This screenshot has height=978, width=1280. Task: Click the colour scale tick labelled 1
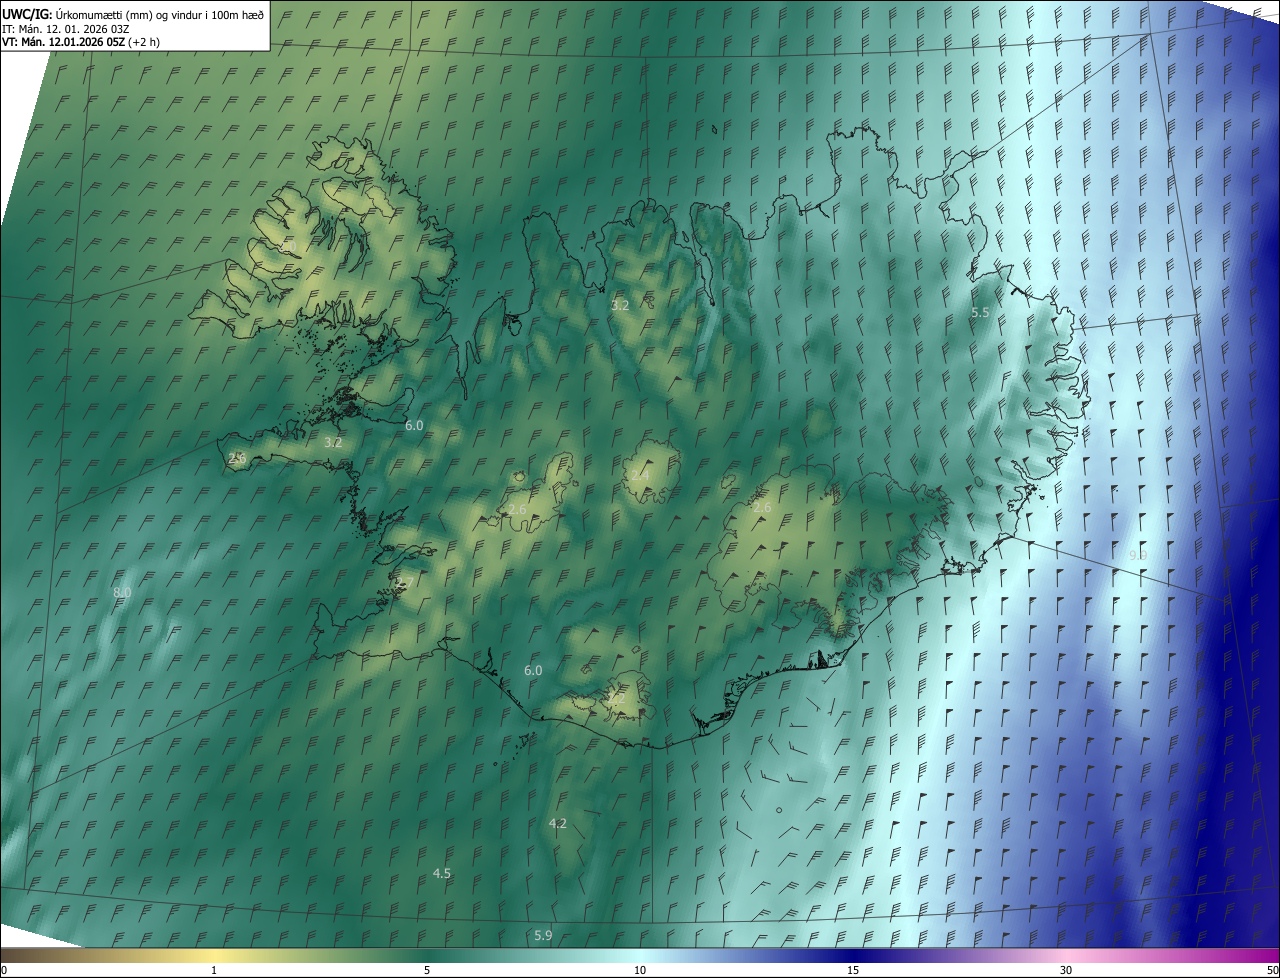[214, 971]
